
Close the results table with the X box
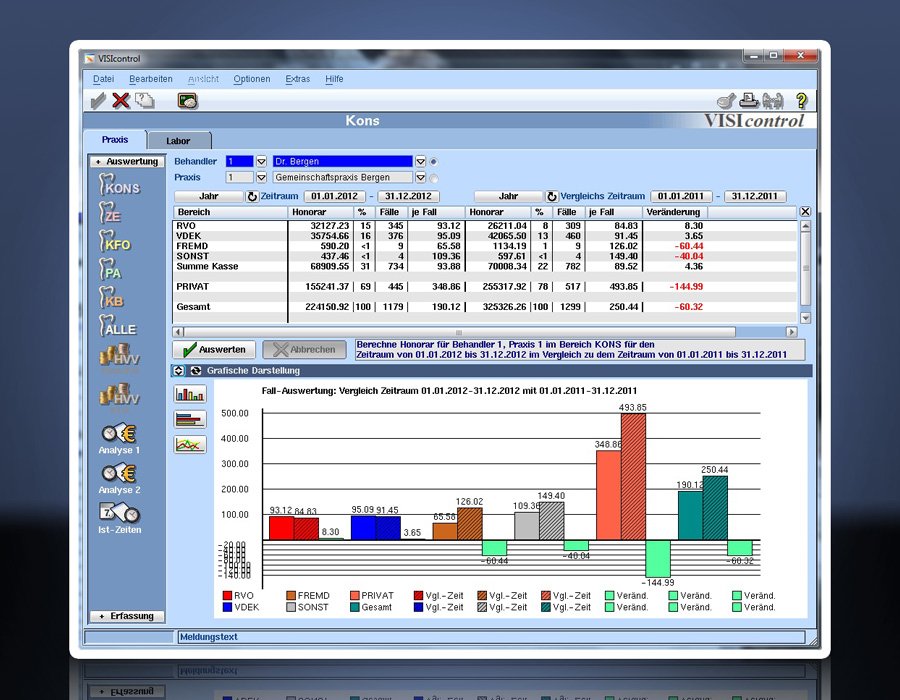coord(805,212)
